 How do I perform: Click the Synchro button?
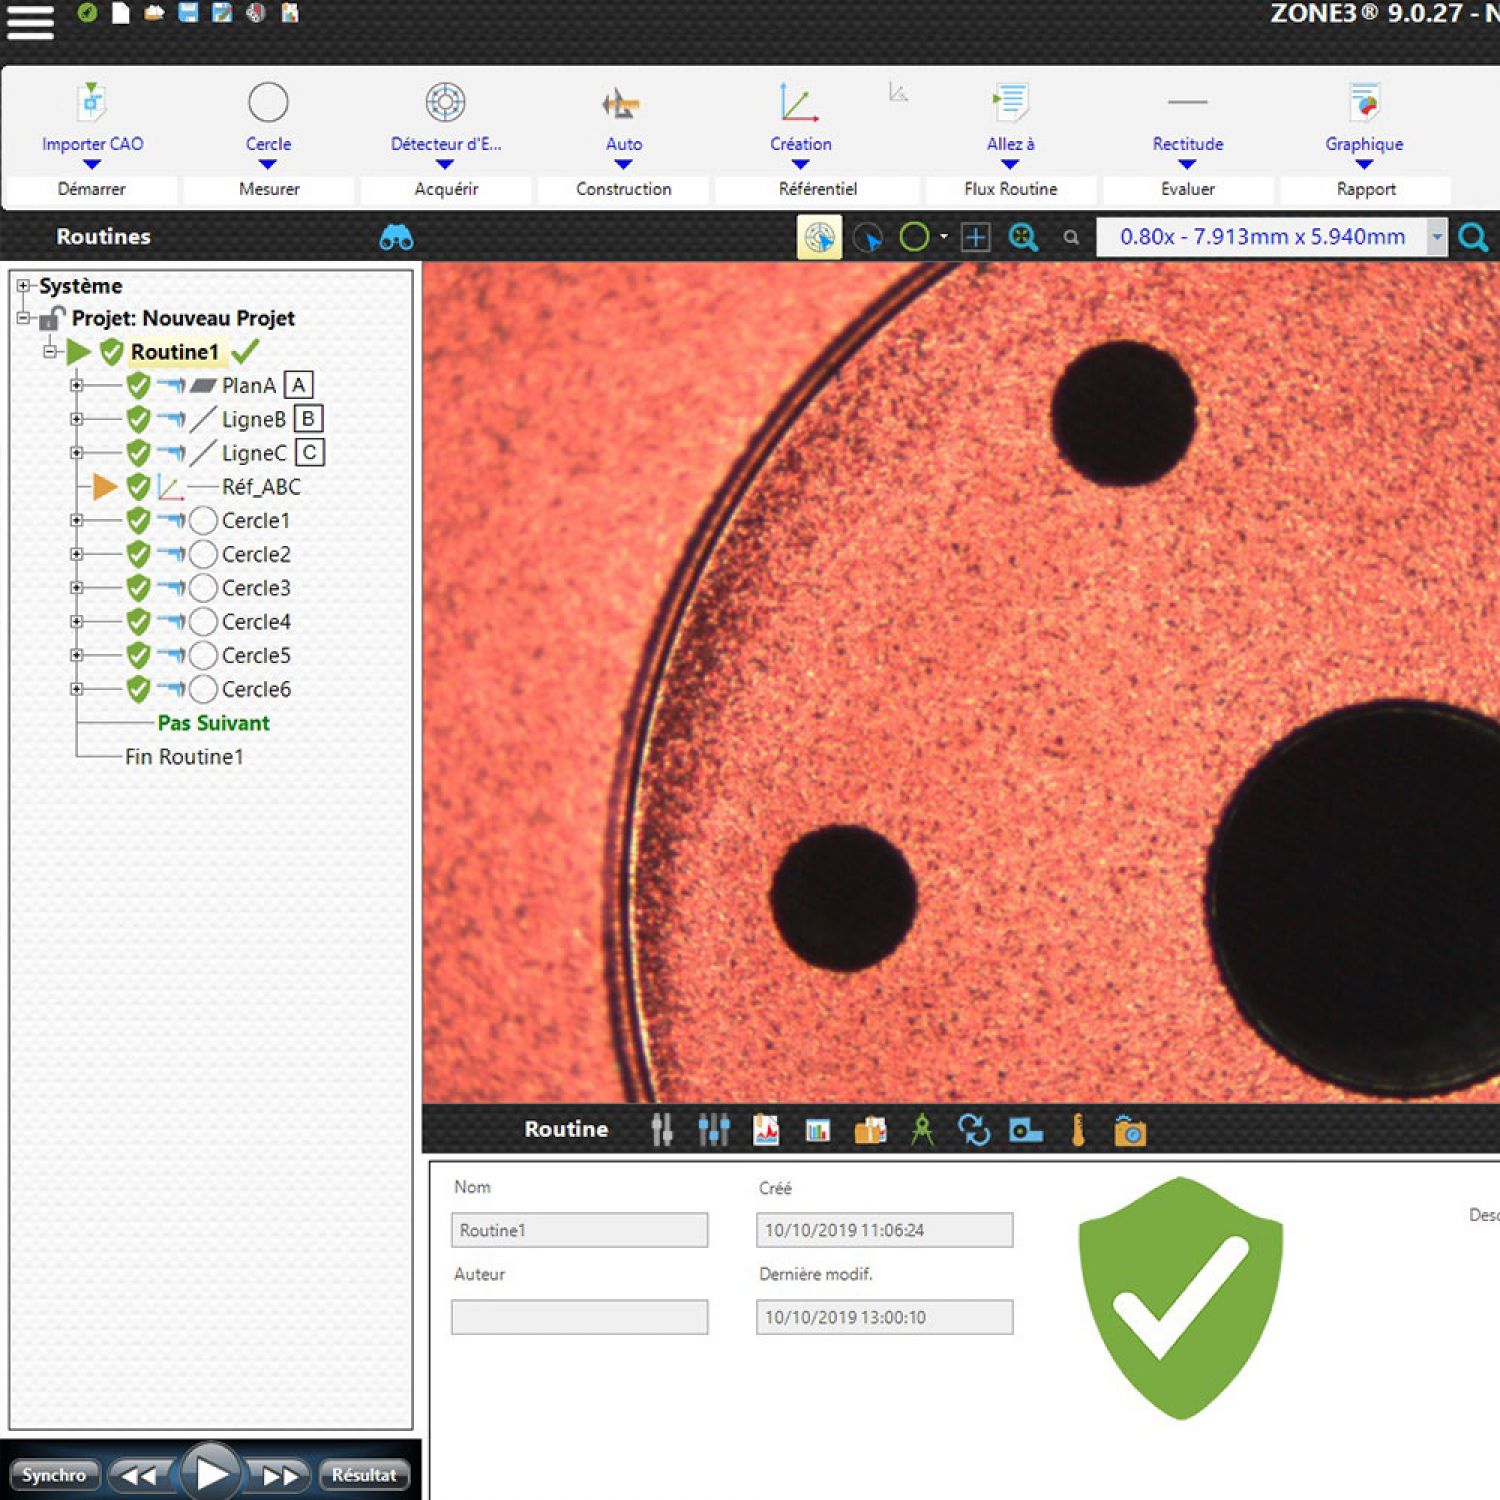point(54,1475)
